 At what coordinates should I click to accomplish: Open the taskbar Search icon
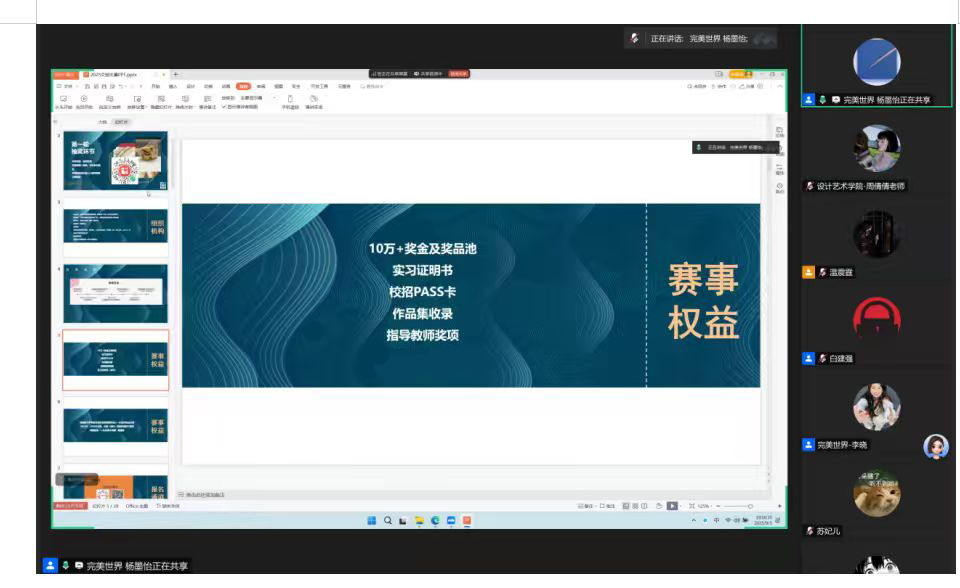(x=387, y=520)
